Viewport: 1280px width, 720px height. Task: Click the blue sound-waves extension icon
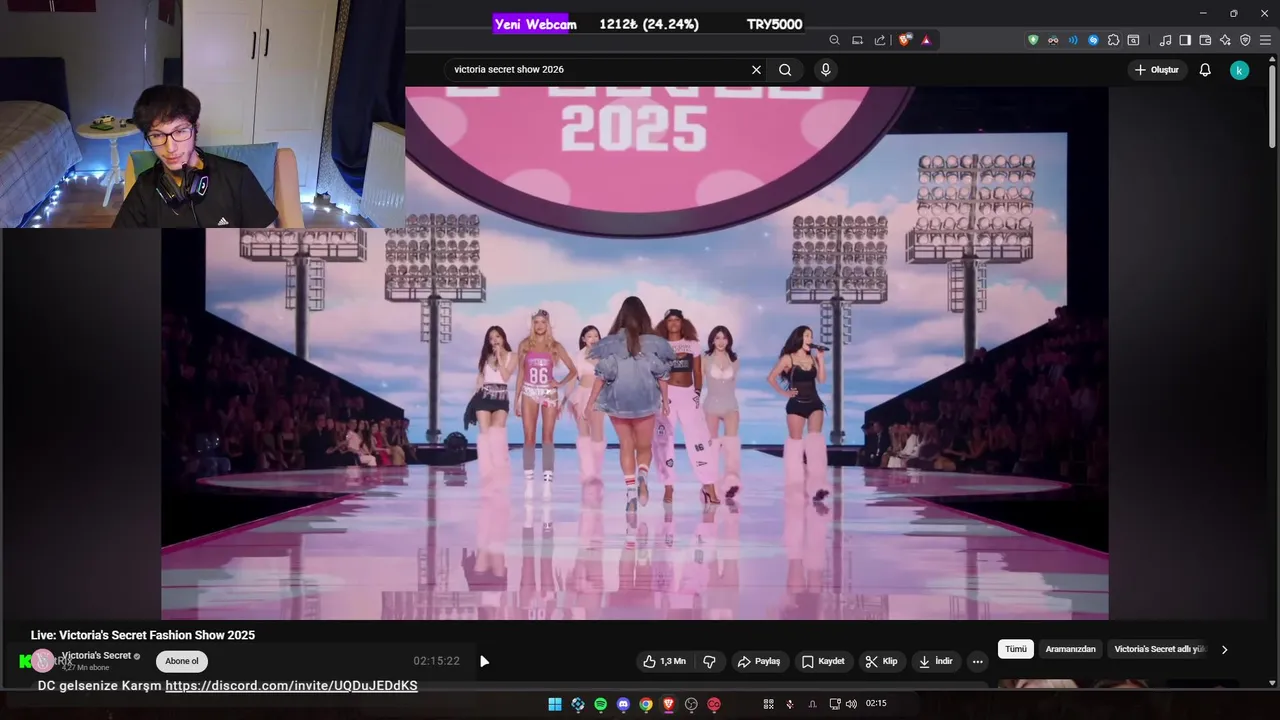(1073, 40)
